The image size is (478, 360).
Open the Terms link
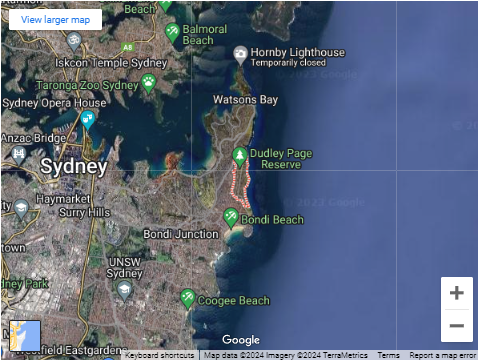coord(388,355)
